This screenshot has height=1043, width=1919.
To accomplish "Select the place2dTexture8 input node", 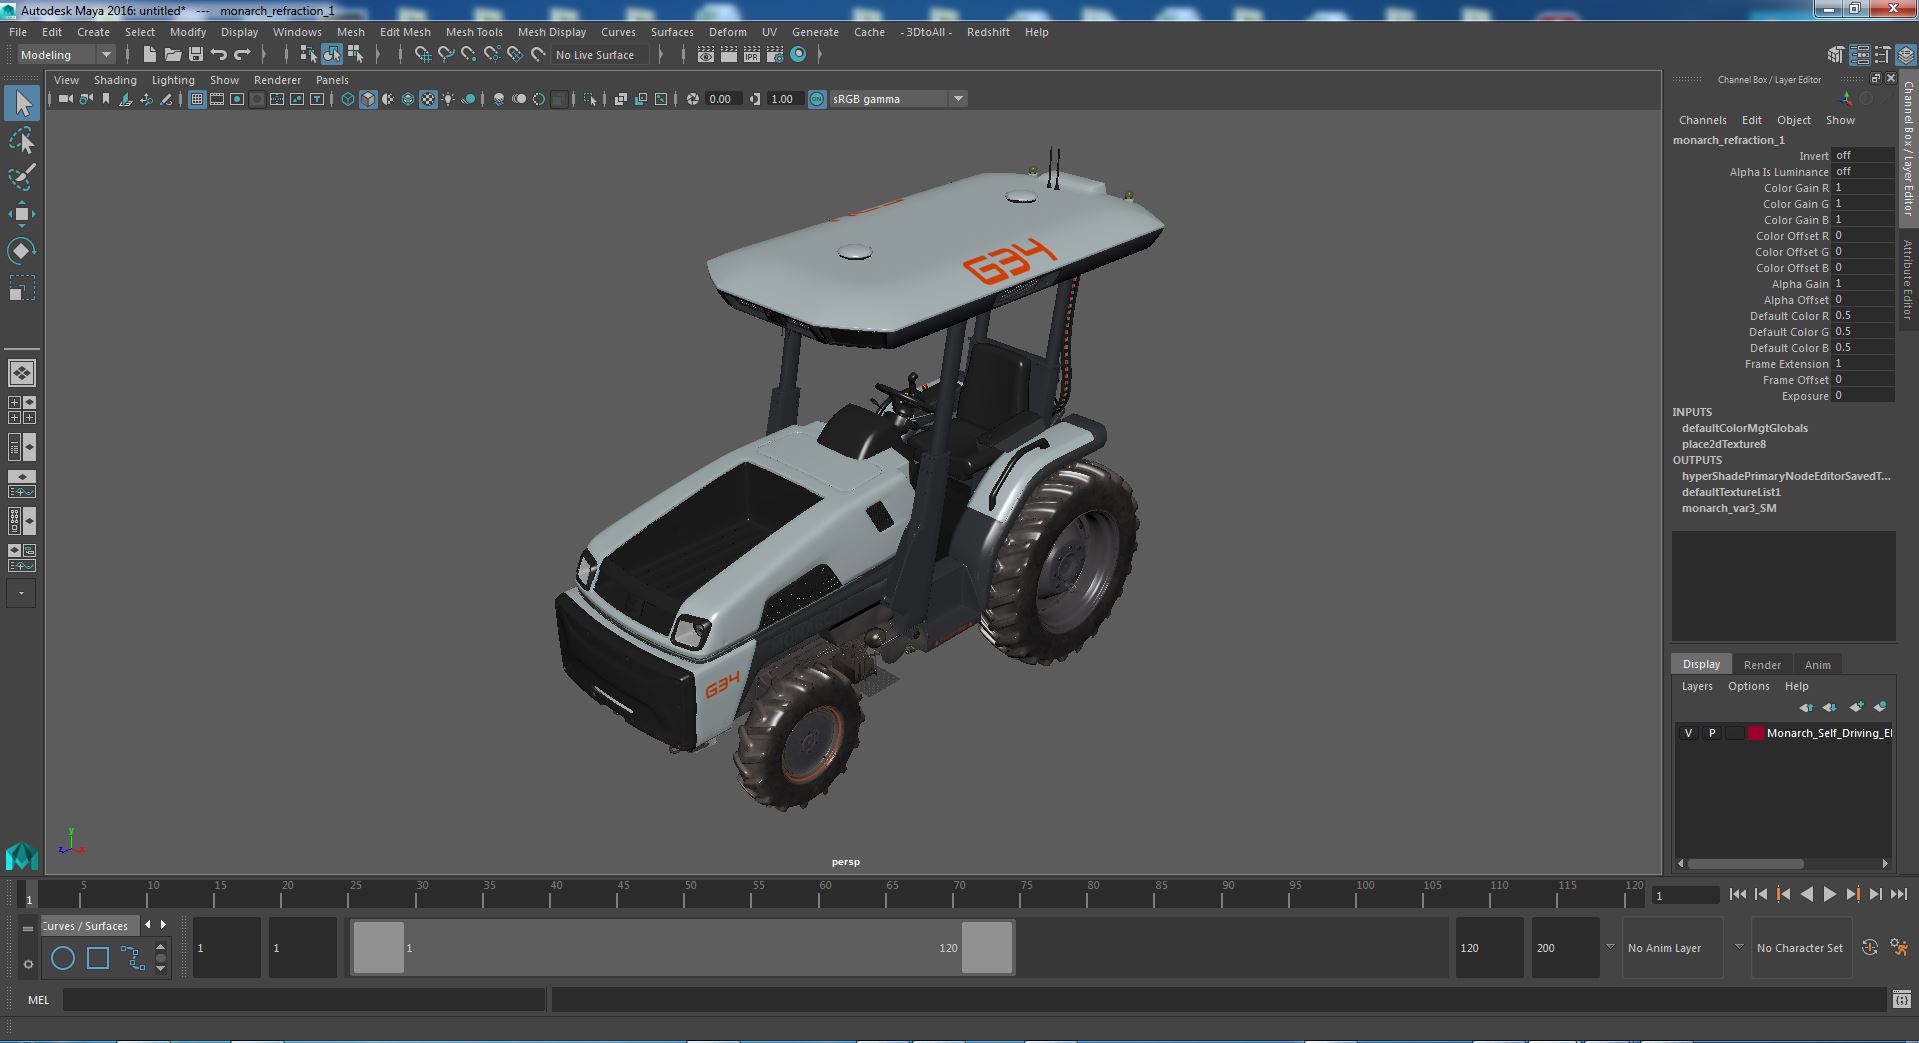I will [x=1723, y=444].
